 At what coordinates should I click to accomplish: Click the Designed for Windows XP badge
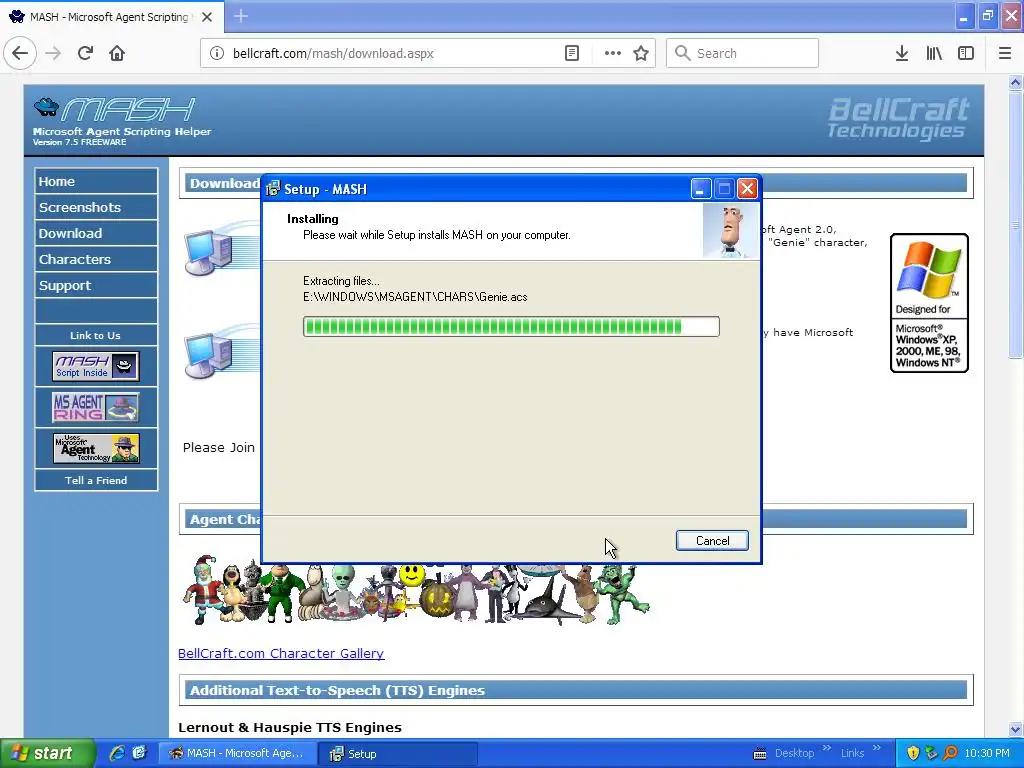coord(929,303)
